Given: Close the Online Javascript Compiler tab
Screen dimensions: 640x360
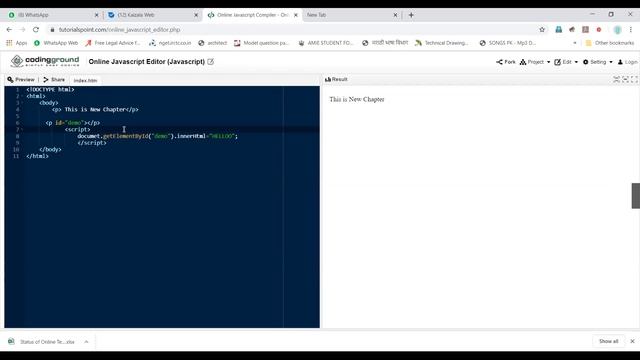Looking at the screenshot, I should point(296,15).
